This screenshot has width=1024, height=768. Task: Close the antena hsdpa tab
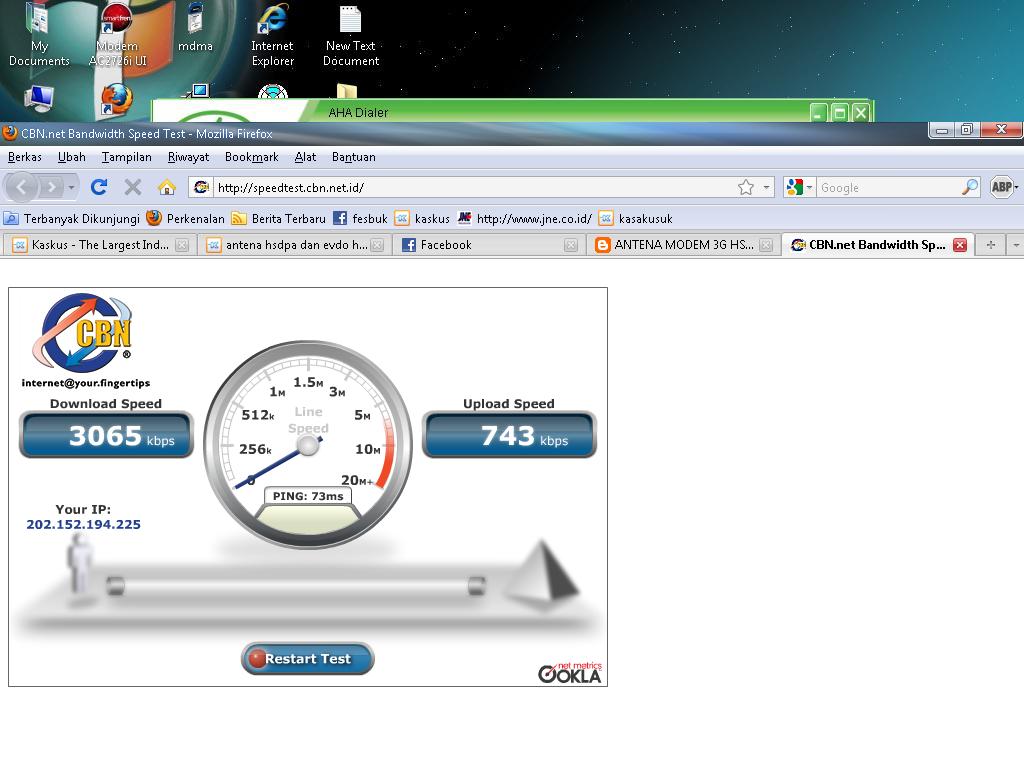[377, 245]
